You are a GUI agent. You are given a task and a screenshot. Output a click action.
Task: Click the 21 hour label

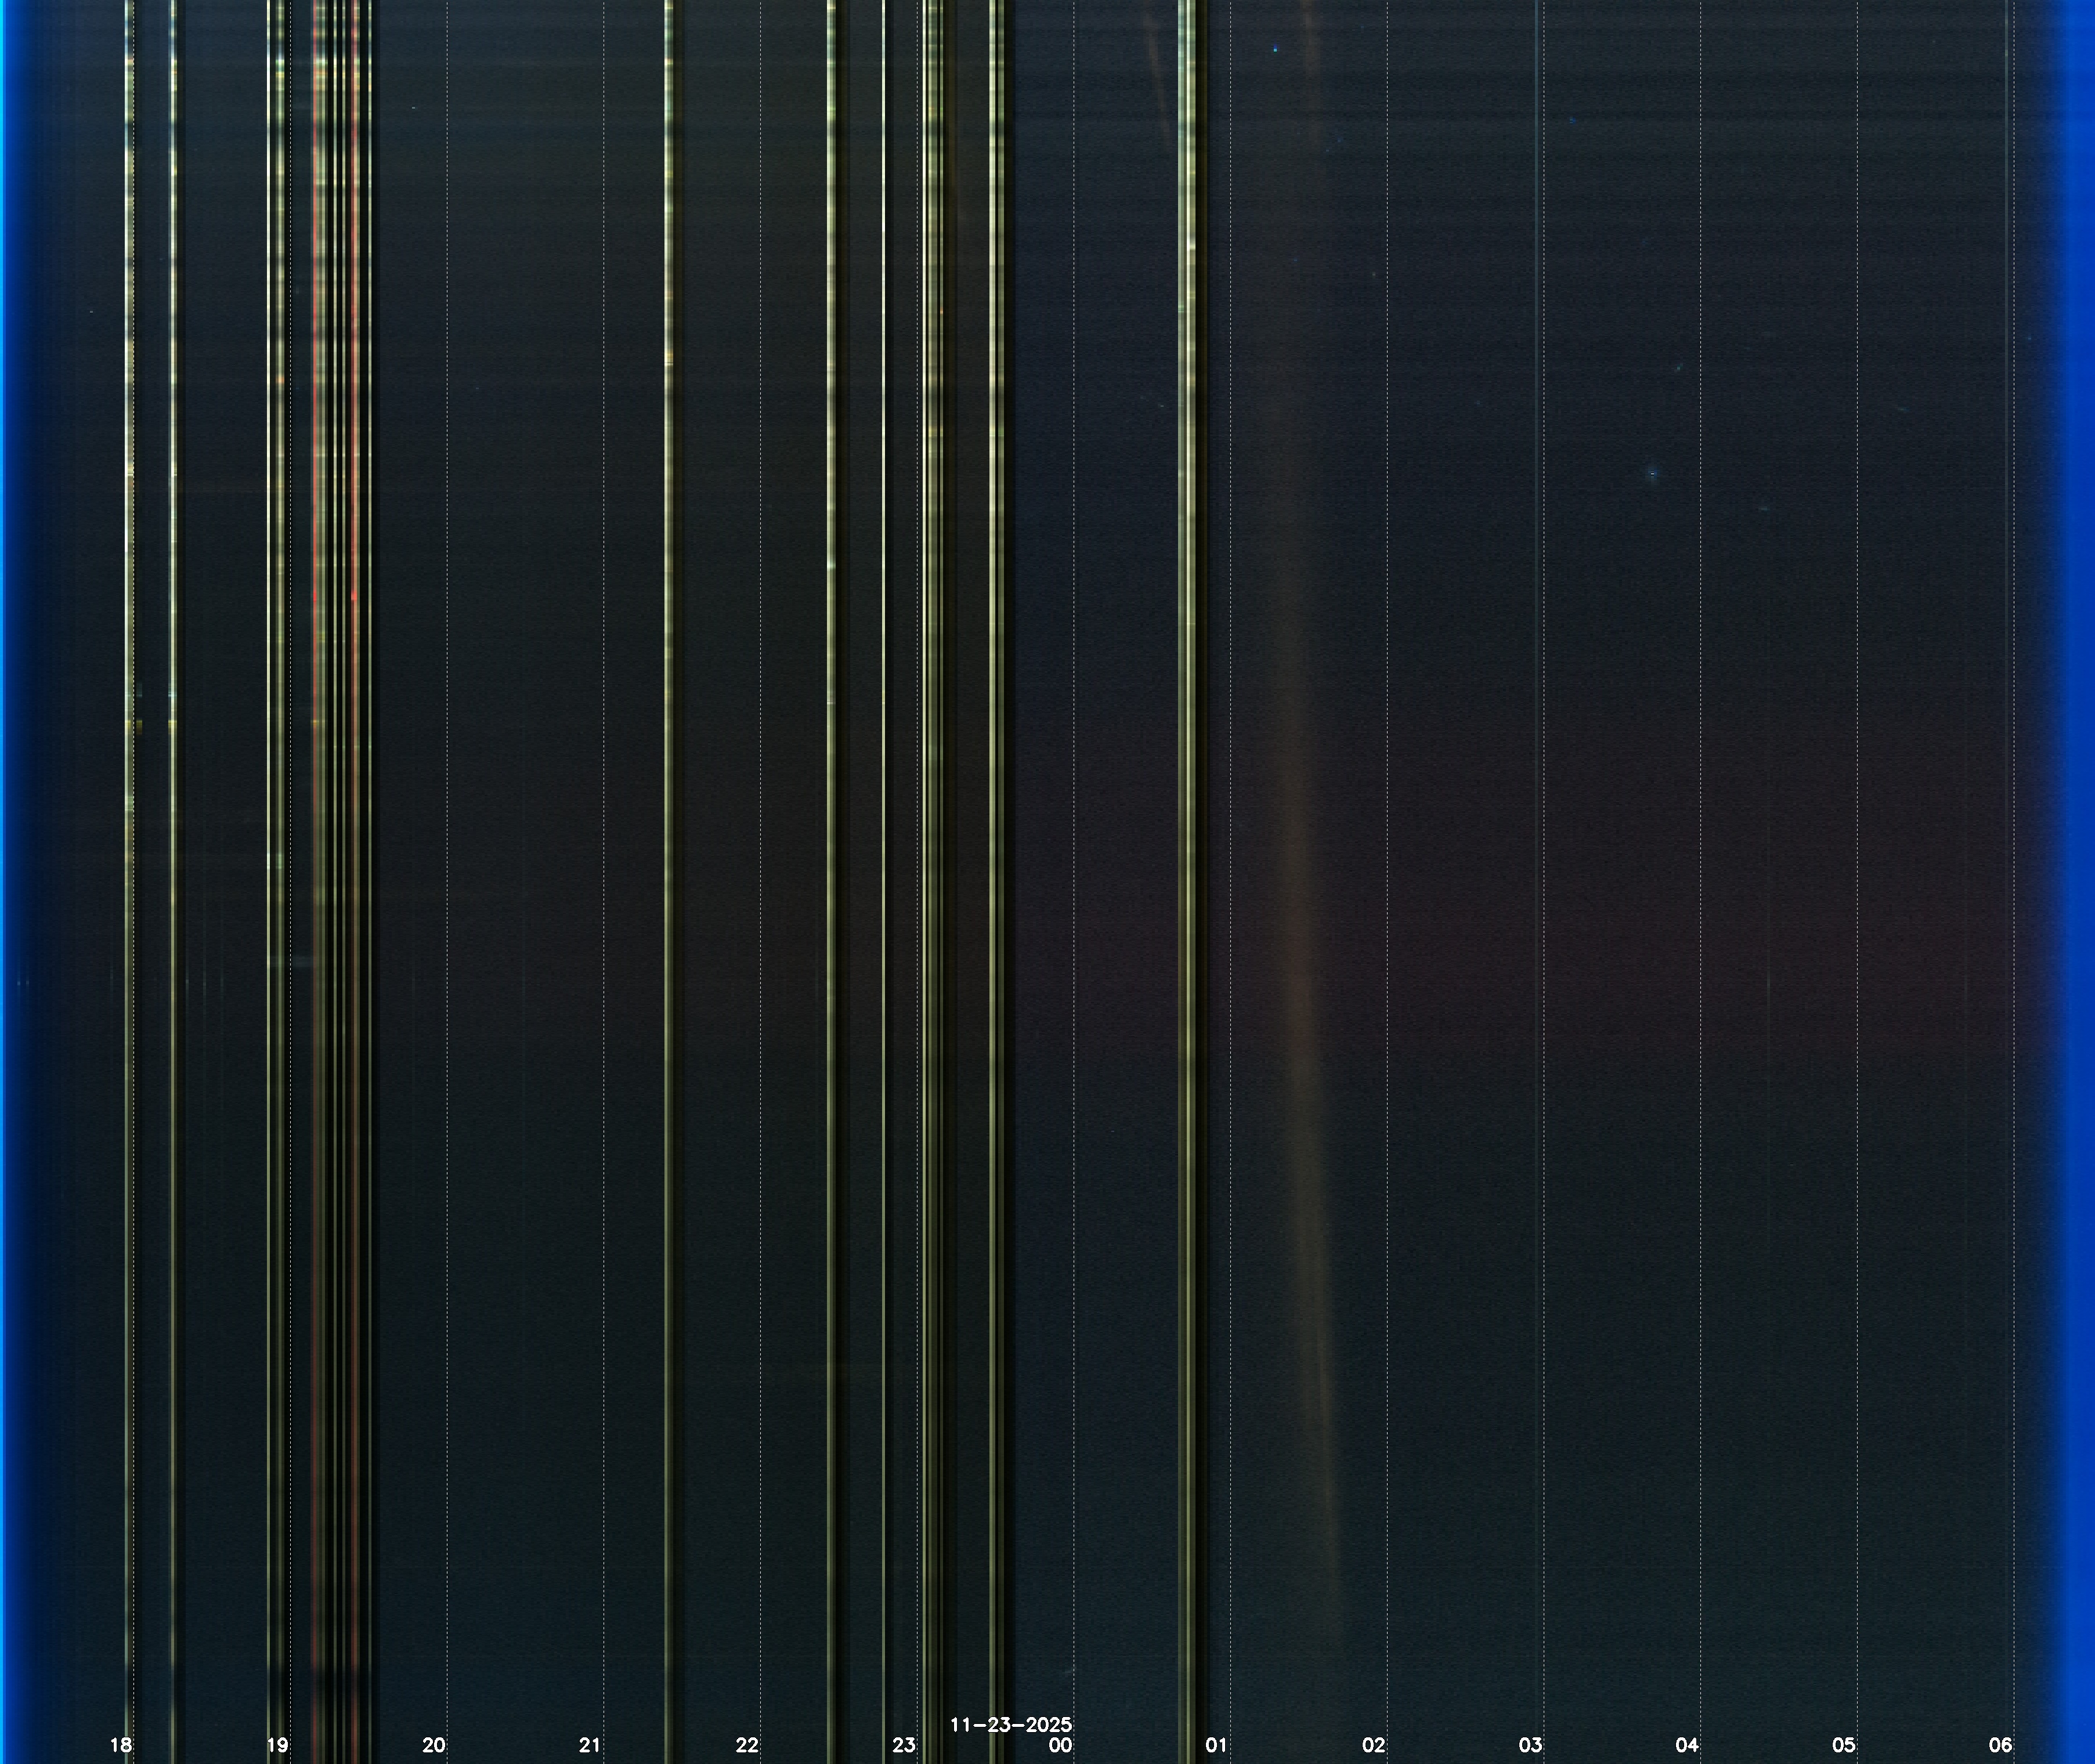590,1745
